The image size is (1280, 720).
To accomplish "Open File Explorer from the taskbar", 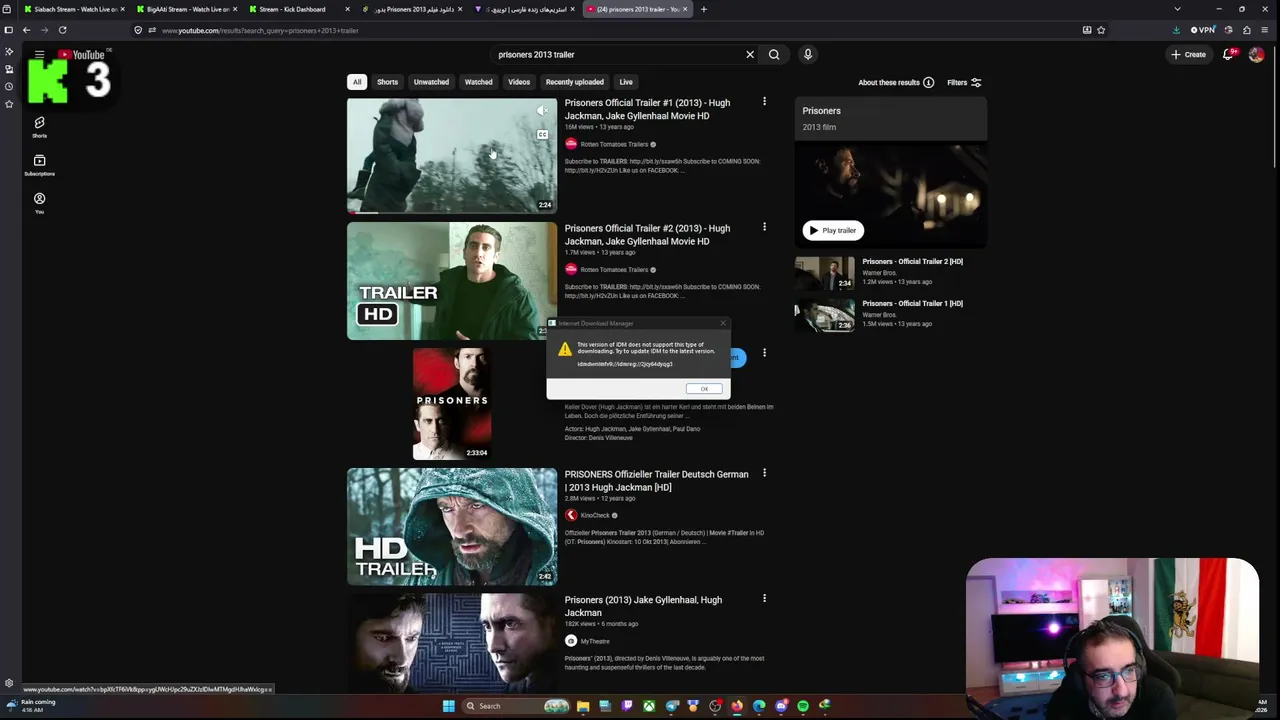I will pyautogui.click(x=583, y=706).
